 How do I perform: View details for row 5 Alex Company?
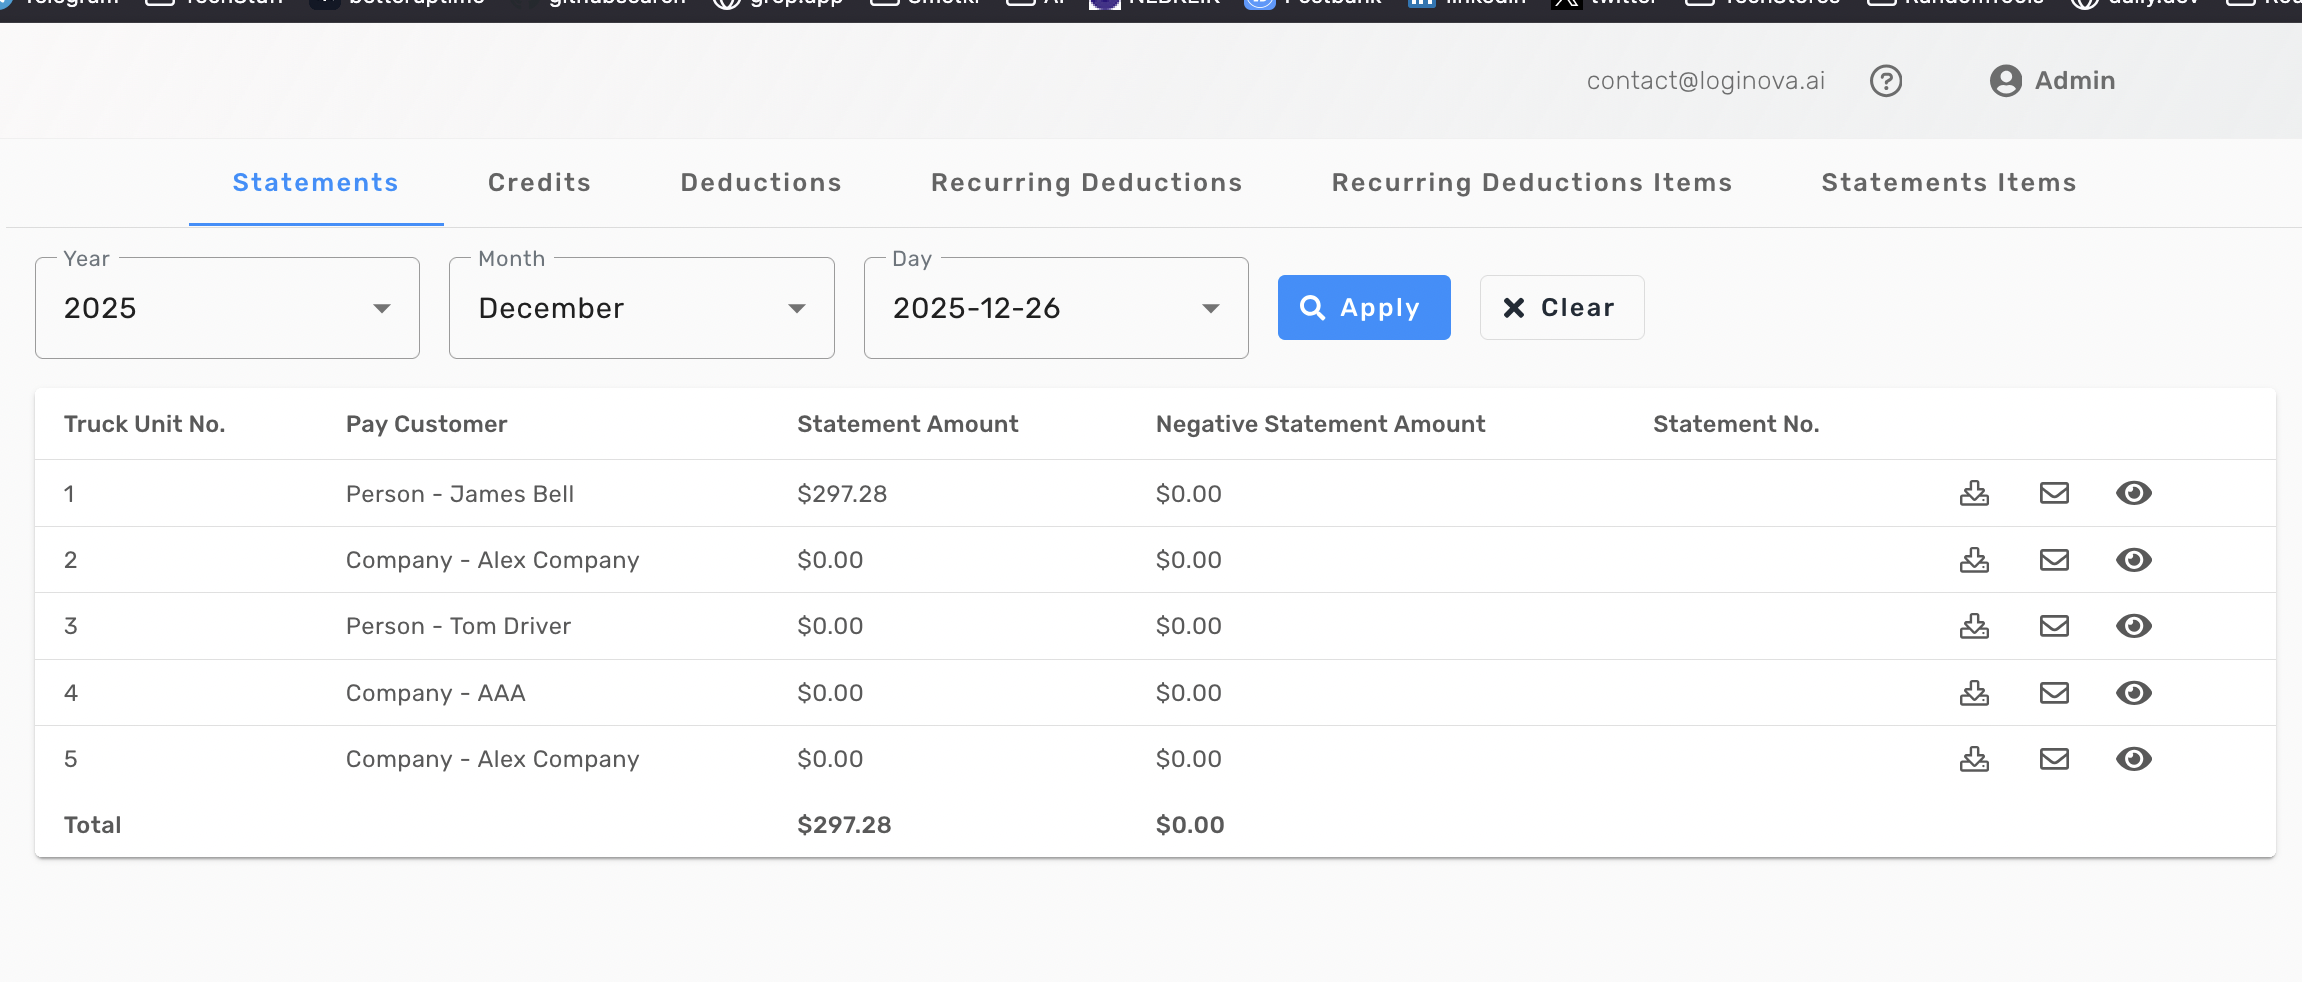point(2133,759)
